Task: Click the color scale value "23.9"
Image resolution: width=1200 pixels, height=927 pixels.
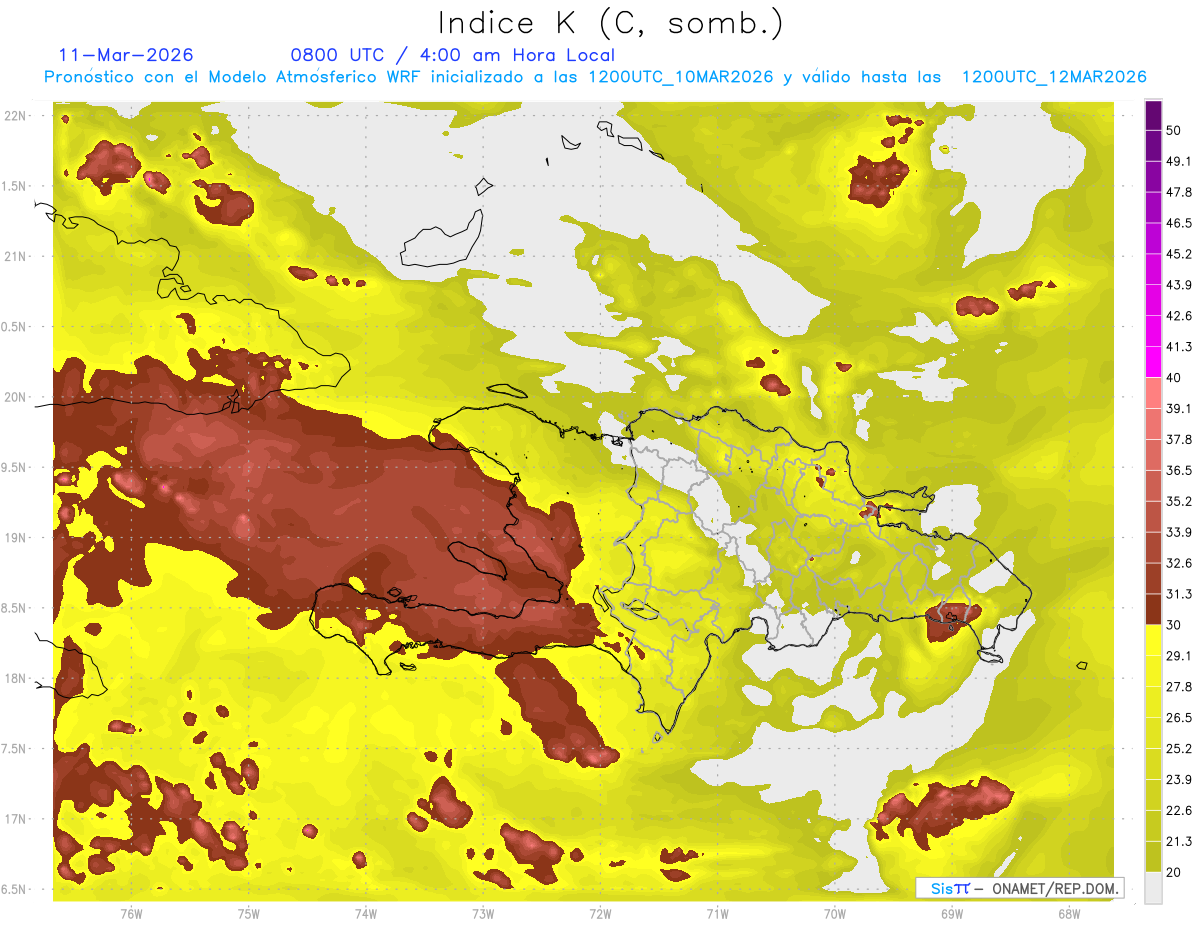Action: 1178,780
